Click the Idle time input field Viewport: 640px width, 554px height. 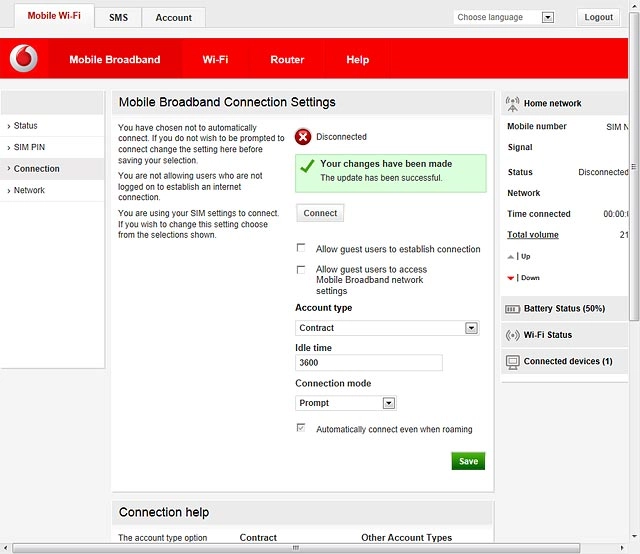coord(369,363)
